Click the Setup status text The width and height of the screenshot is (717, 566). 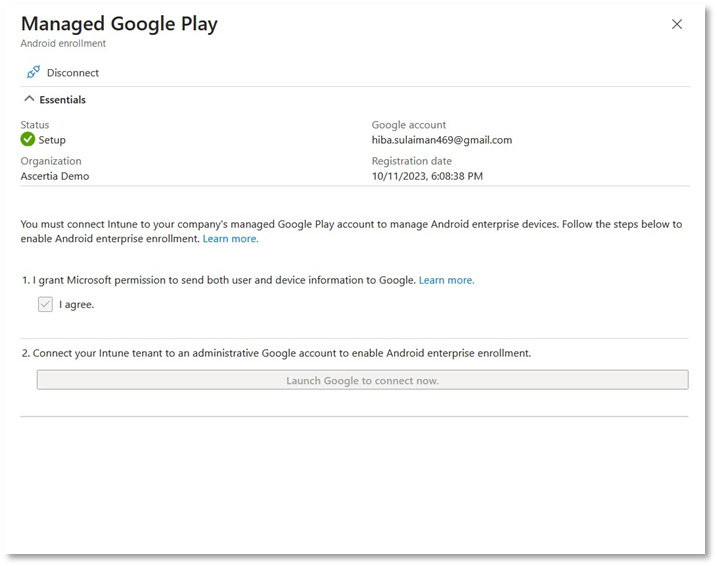tap(52, 140)
